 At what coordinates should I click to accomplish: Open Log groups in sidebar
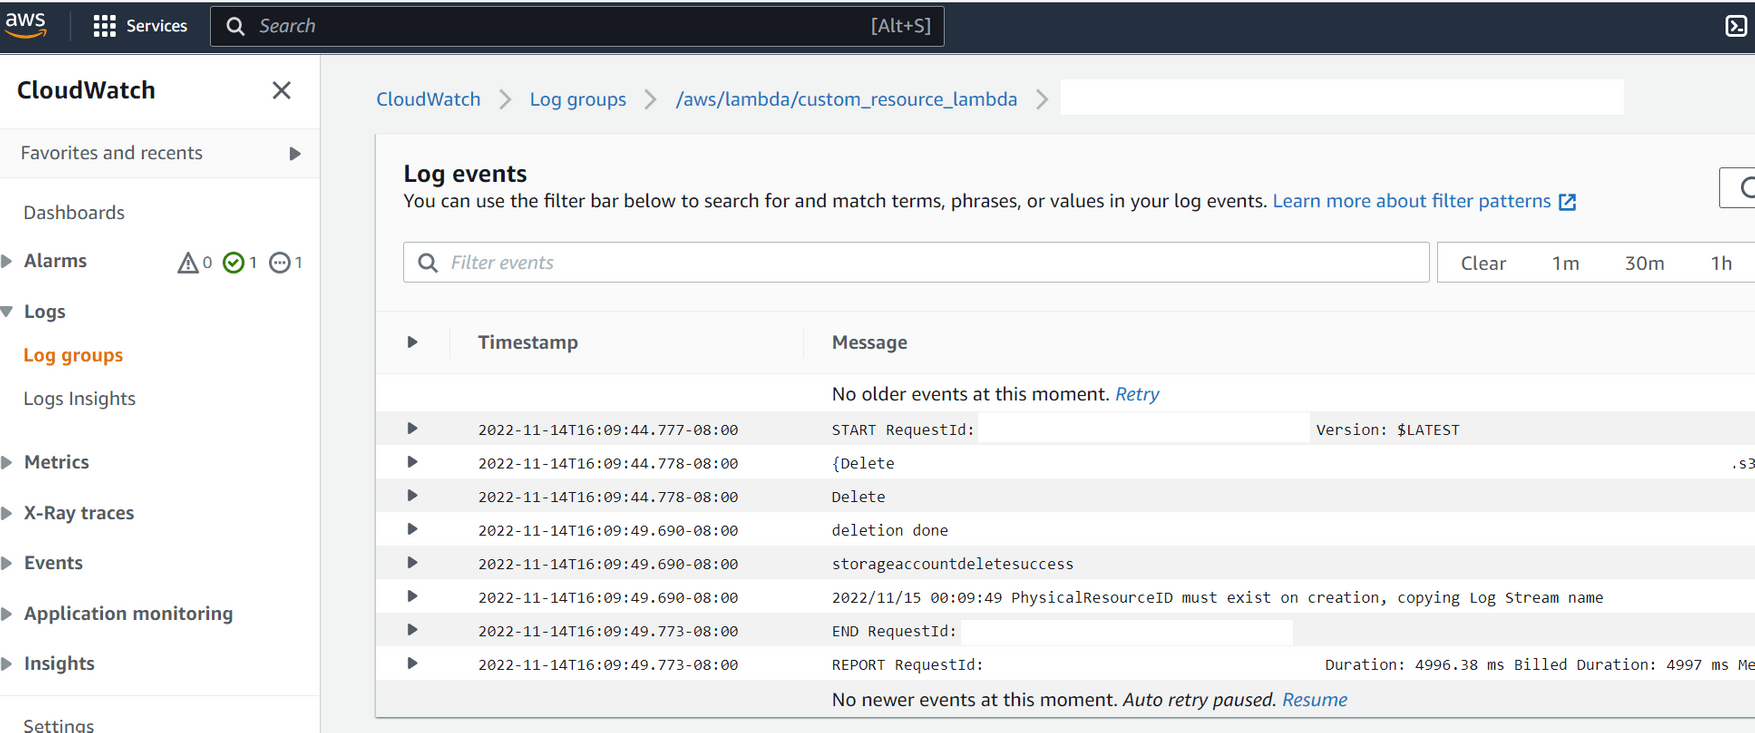[x=73, y=355]
